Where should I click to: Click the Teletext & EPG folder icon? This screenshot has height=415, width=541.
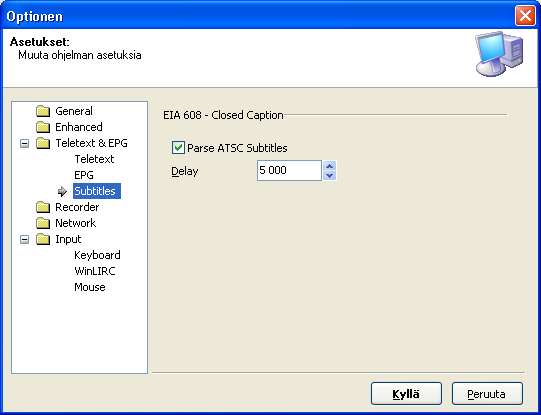pos(43,143)
